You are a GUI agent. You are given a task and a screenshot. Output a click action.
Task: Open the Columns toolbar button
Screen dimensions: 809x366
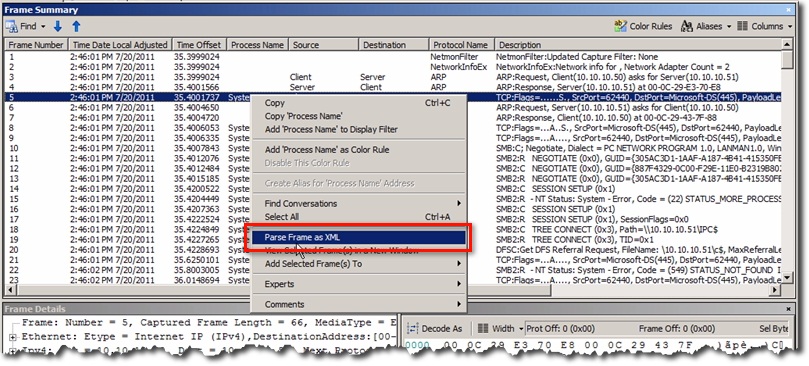(x=760, y=26)
